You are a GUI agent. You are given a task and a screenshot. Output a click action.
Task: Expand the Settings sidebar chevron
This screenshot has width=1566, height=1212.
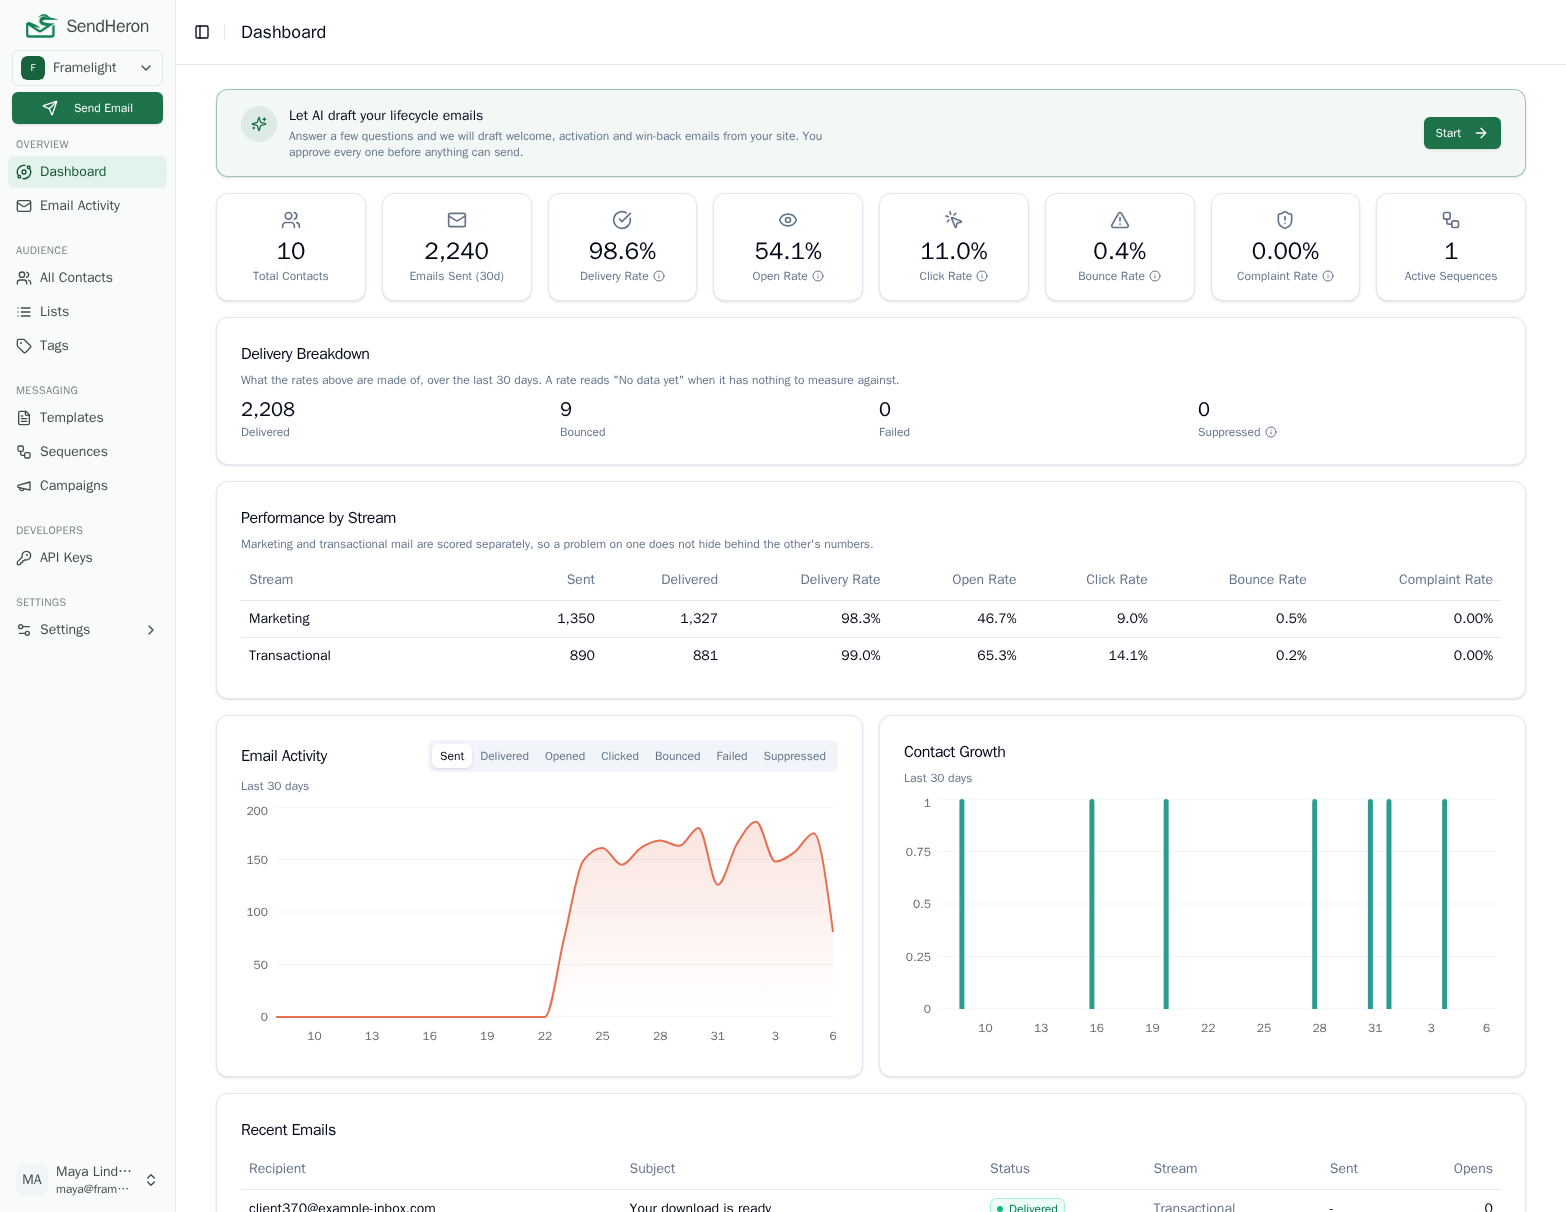click(151, 630)
